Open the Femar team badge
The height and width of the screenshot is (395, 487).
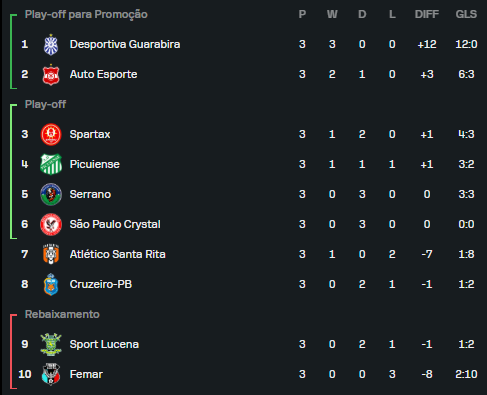click(51, 374)
